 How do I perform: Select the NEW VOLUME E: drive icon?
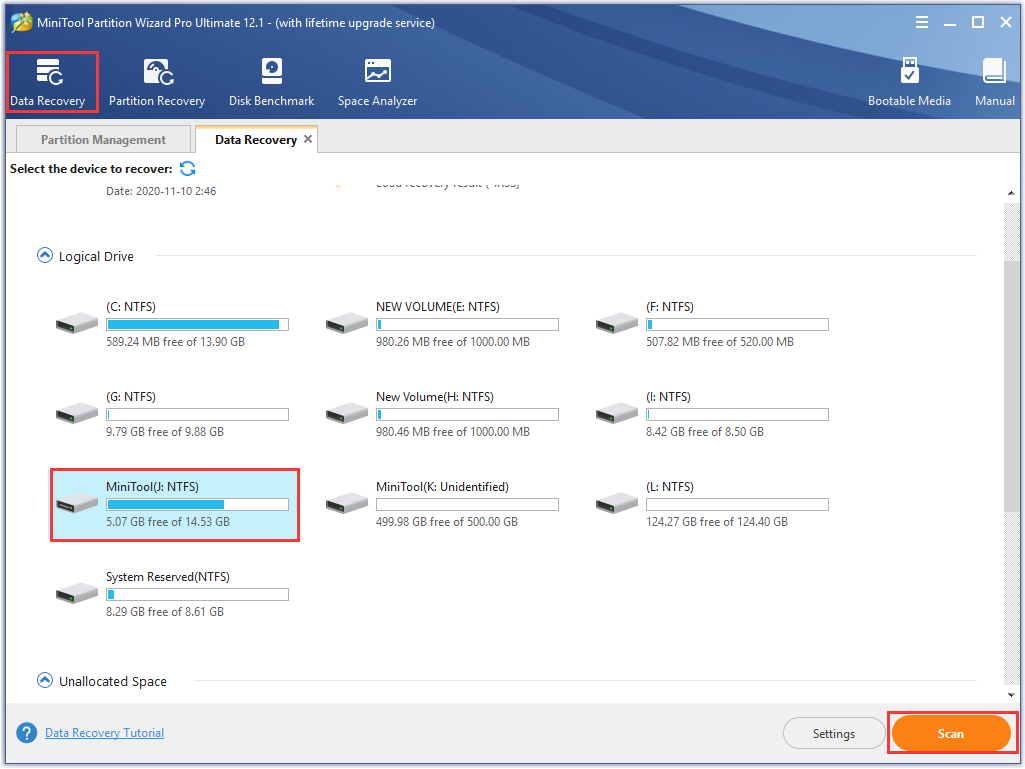346,323
